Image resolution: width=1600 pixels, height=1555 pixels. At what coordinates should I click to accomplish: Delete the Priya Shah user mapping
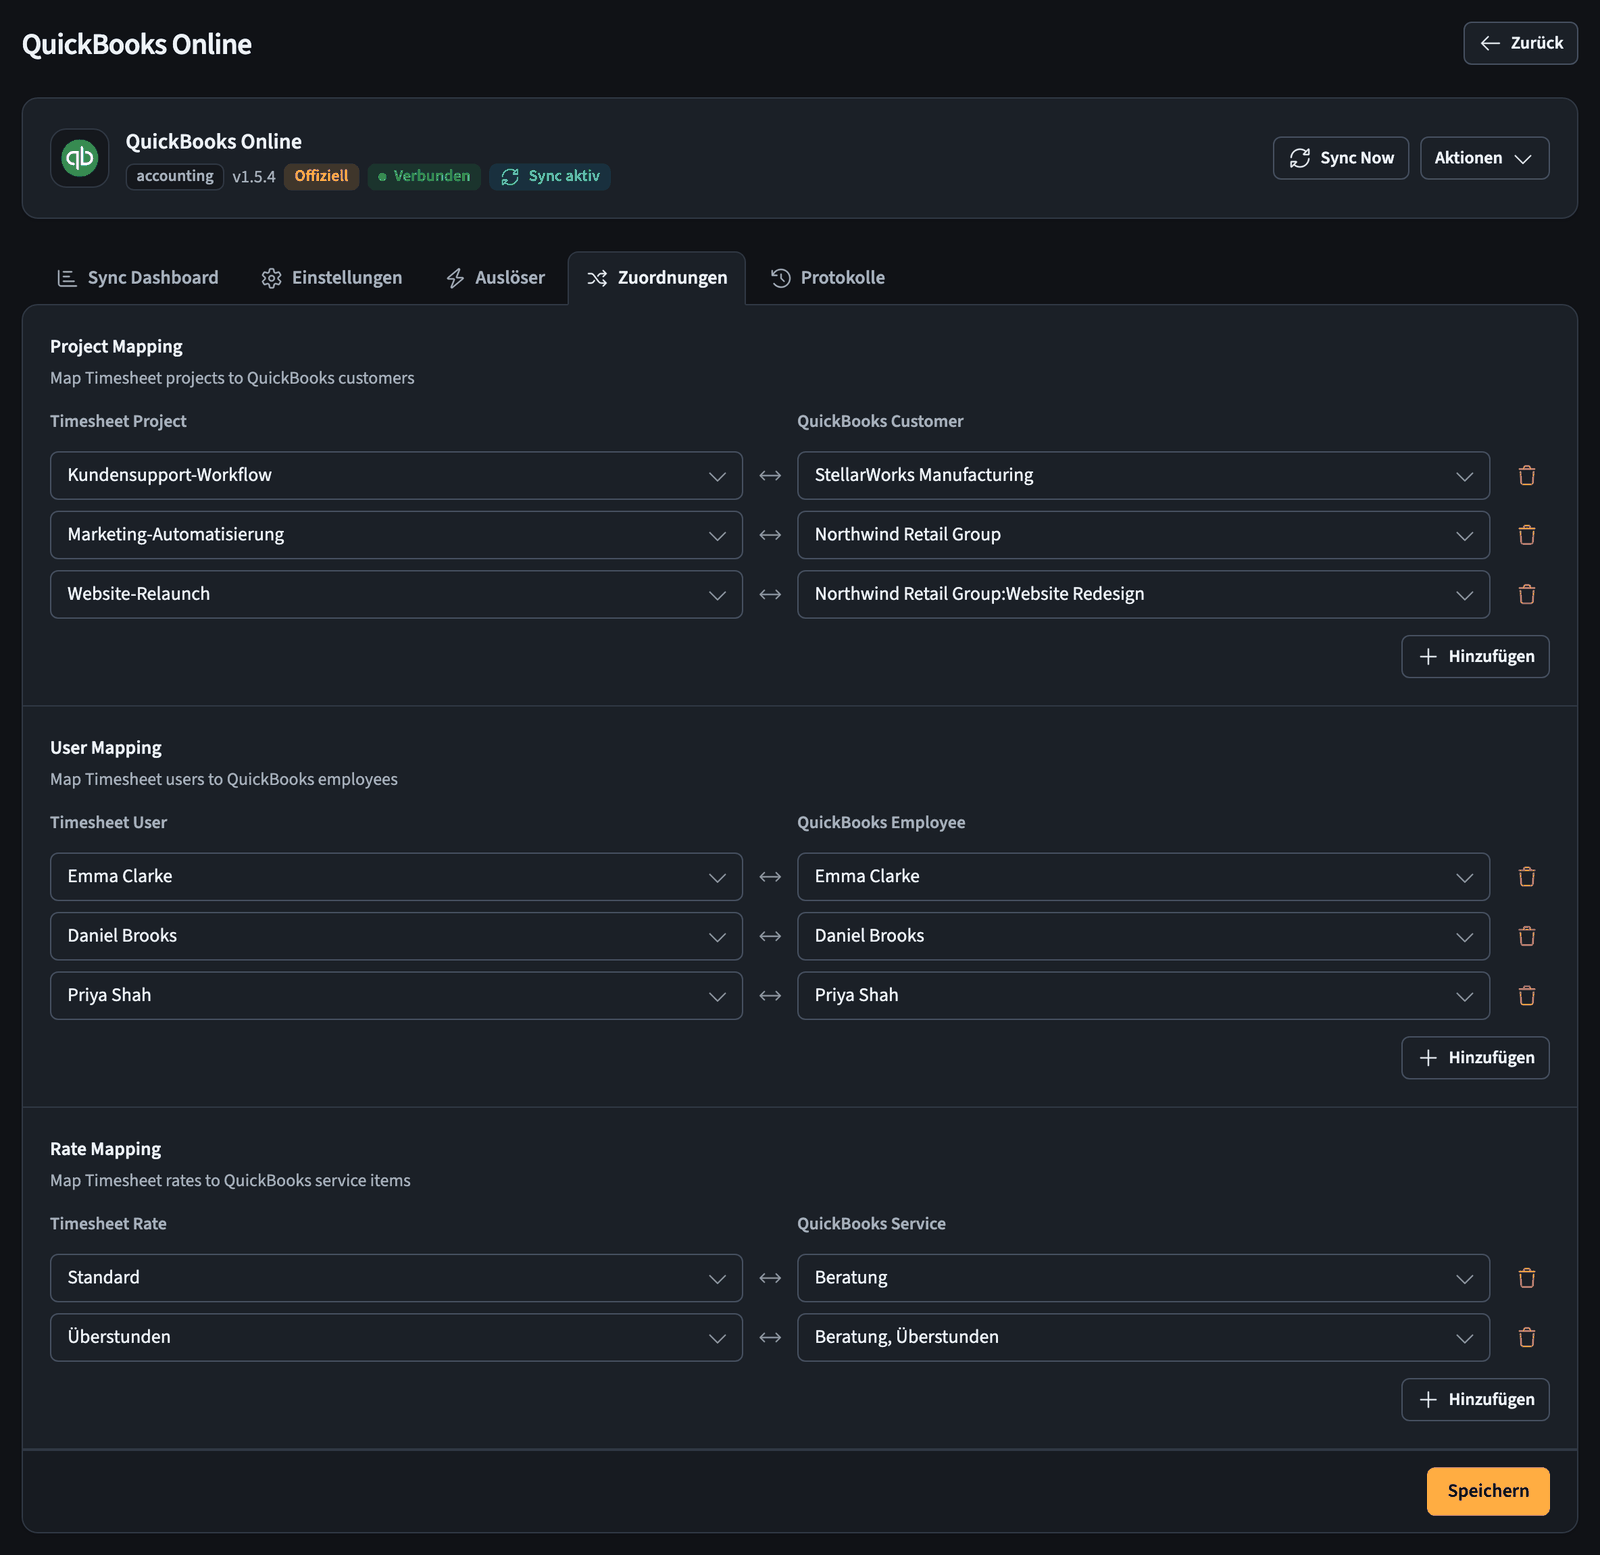pos(1526,996)
